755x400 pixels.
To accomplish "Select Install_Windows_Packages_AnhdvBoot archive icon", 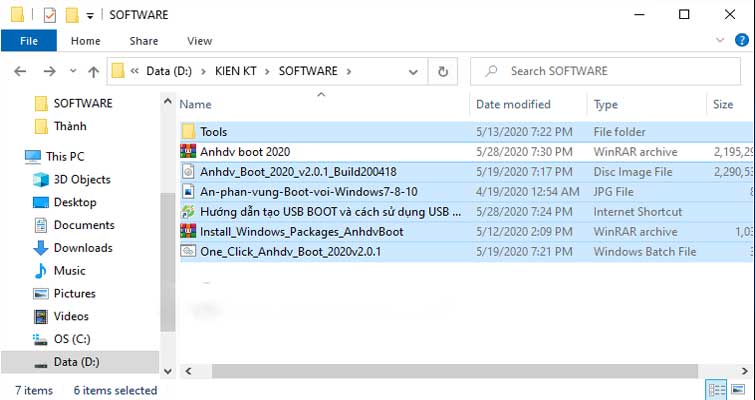I will pos(188,232).
